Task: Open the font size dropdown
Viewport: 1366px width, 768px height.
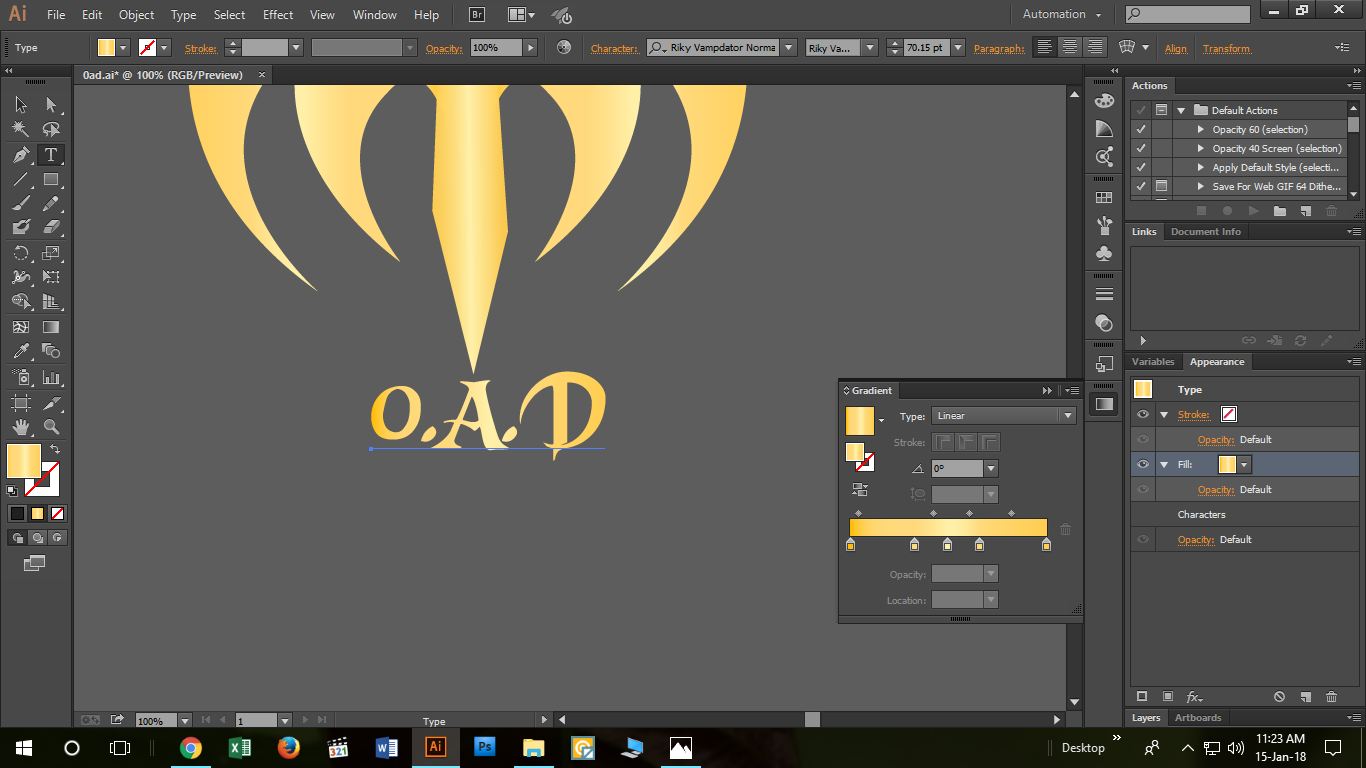Action: tap(958, 48)
